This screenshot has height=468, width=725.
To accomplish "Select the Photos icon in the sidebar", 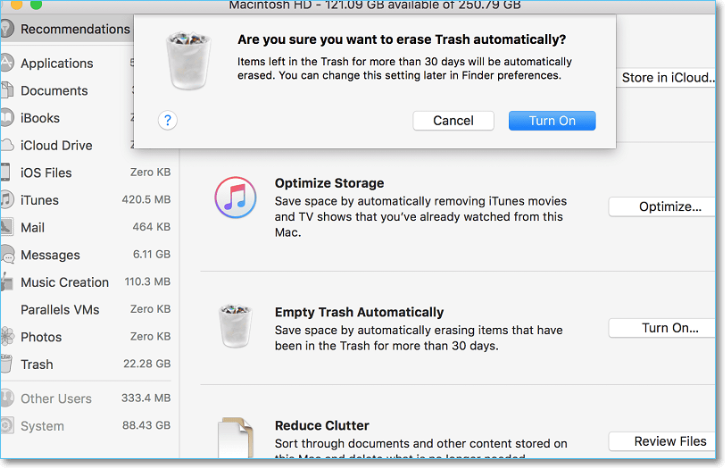I will (7, 337).
